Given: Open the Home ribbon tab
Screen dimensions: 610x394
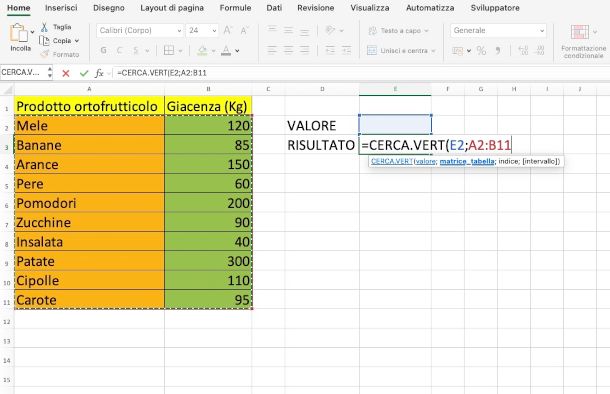Looking at the screenshot, I should click(19, 8).
